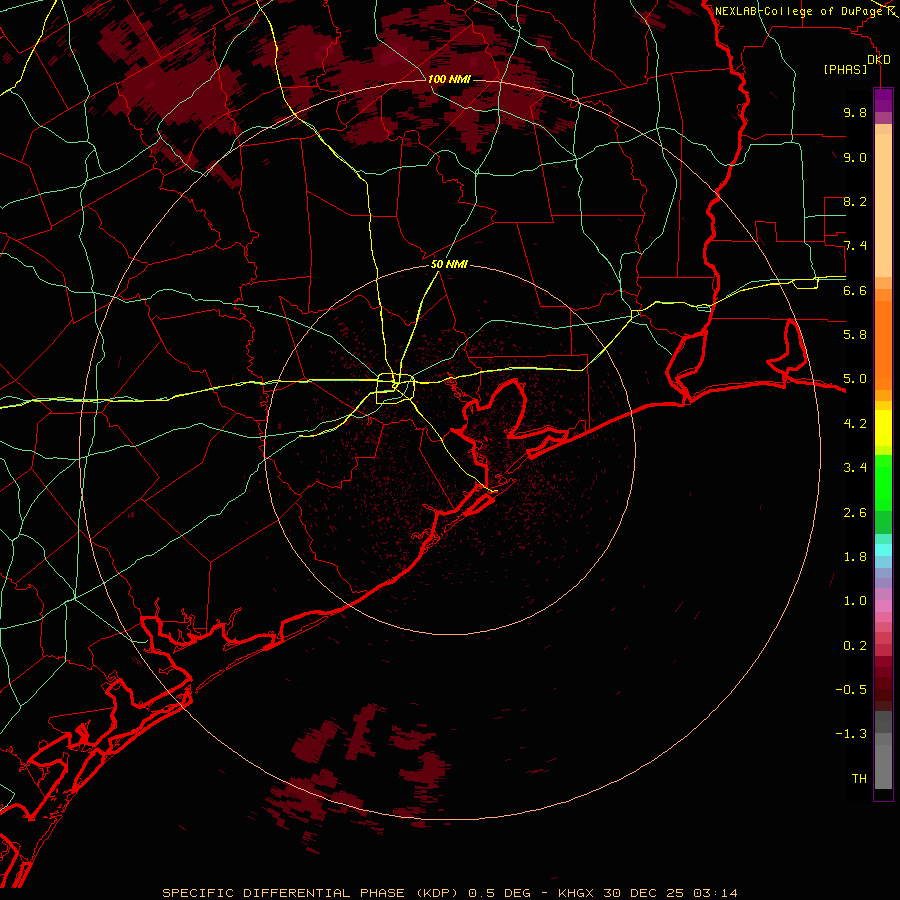Select the 50 NMI range ring label
The height and width of the screenshot is (900, 900).
click(449, 264)
